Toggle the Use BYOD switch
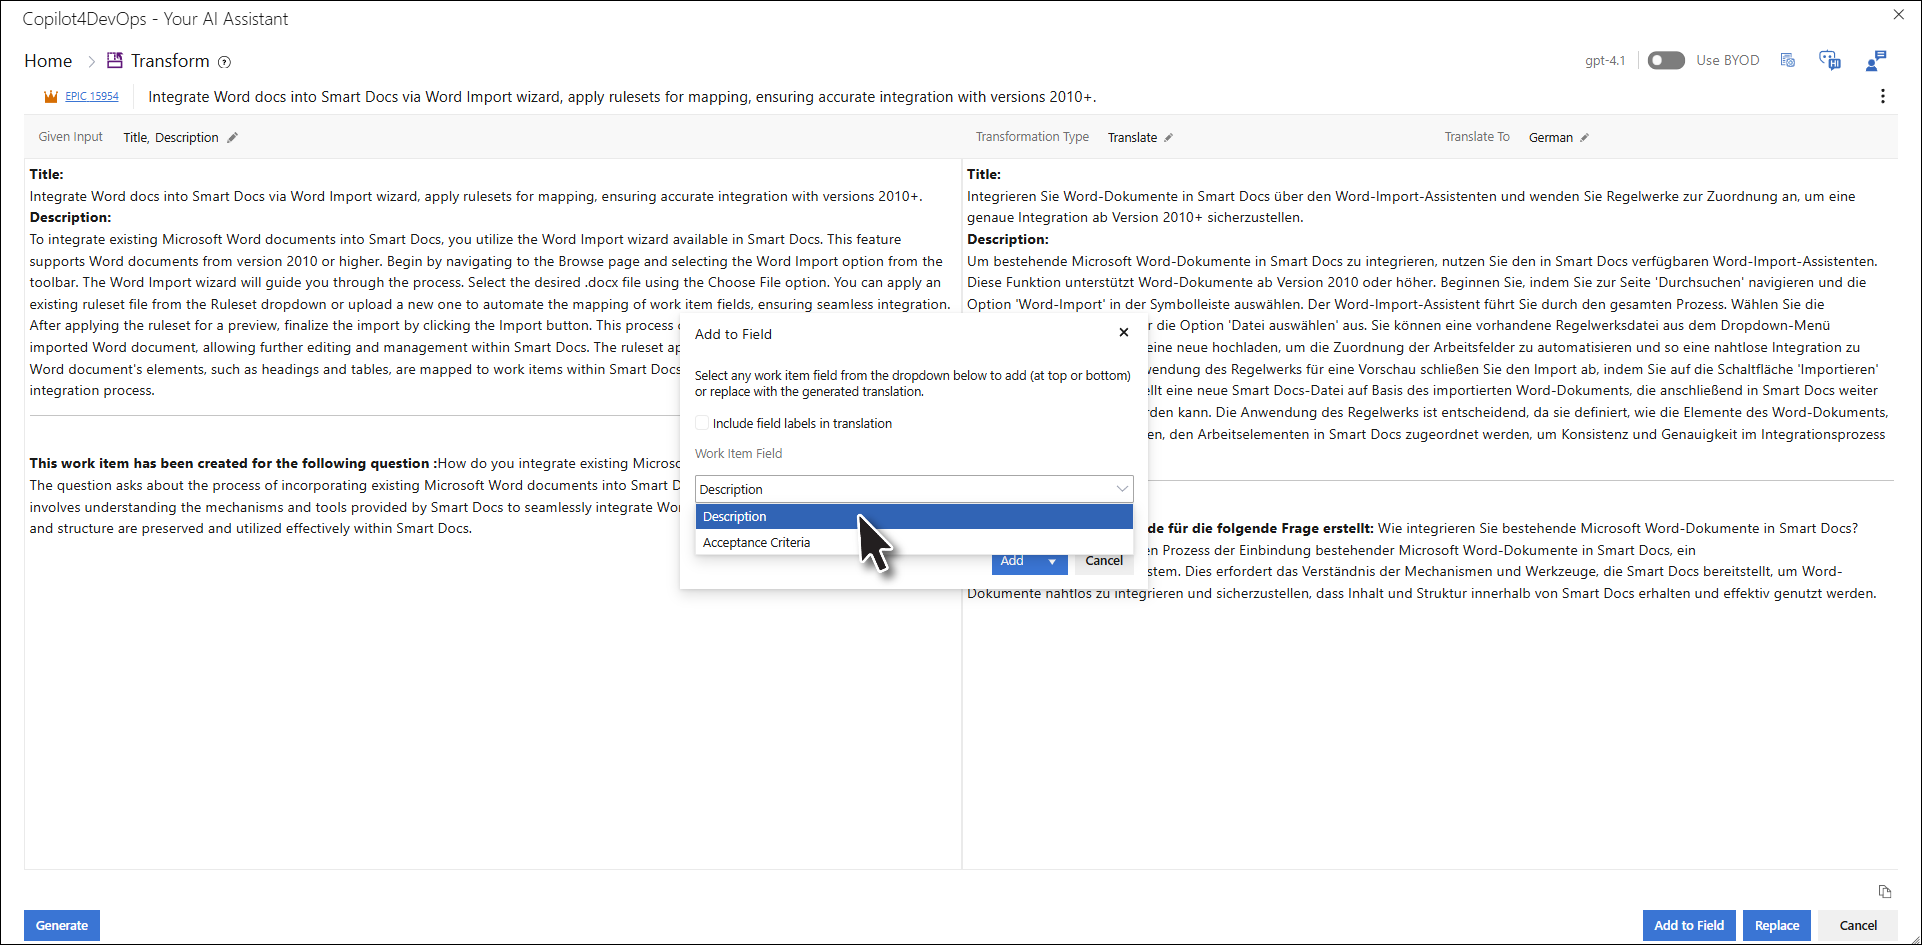 pos(1666,61)
